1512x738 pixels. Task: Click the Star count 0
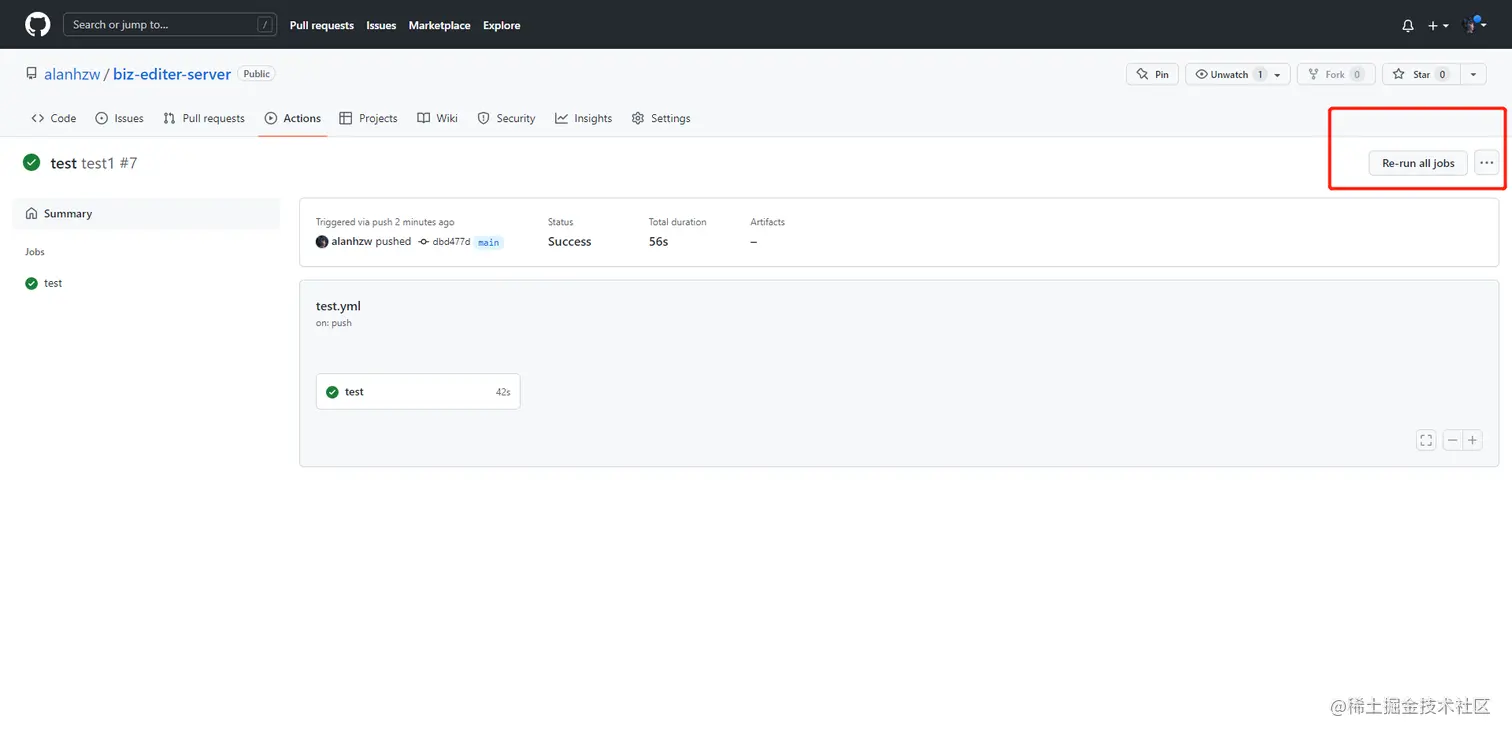(x=1443, y=75)
